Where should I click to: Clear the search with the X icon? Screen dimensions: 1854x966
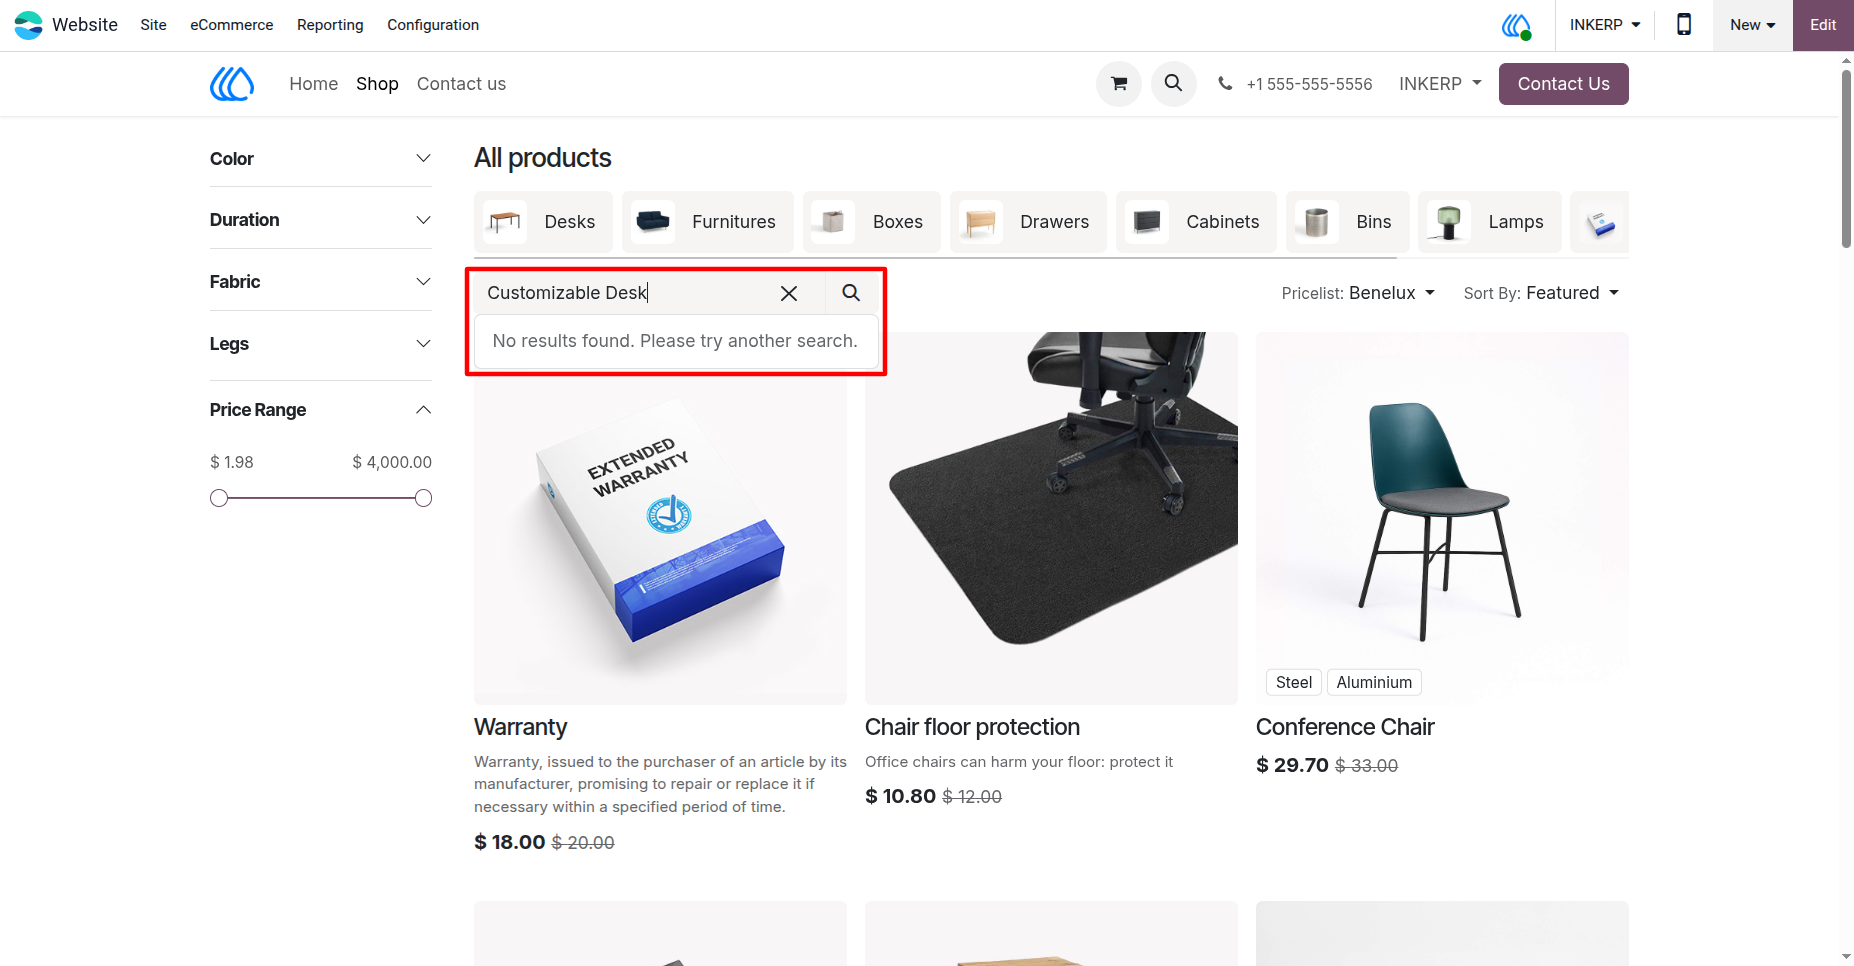coord(789,293)
